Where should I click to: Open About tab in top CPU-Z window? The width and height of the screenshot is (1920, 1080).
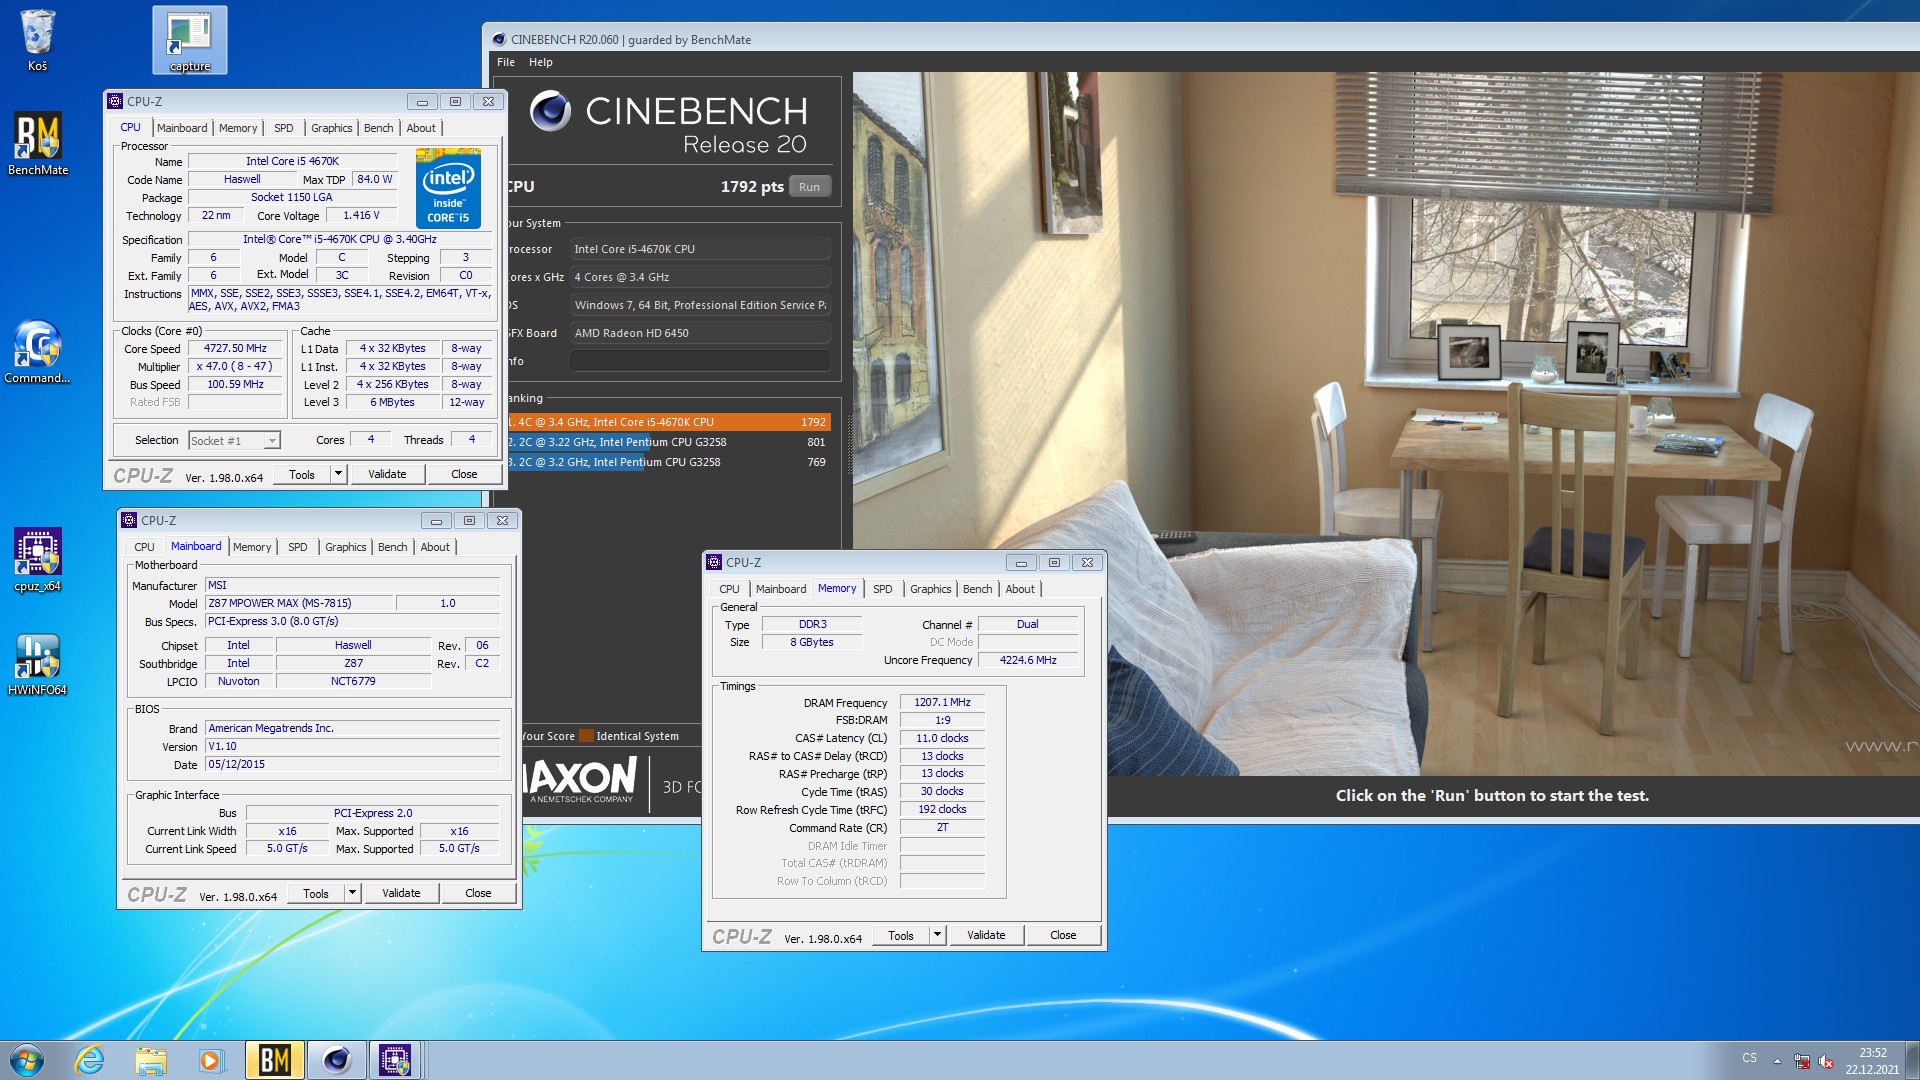[421, 128]
